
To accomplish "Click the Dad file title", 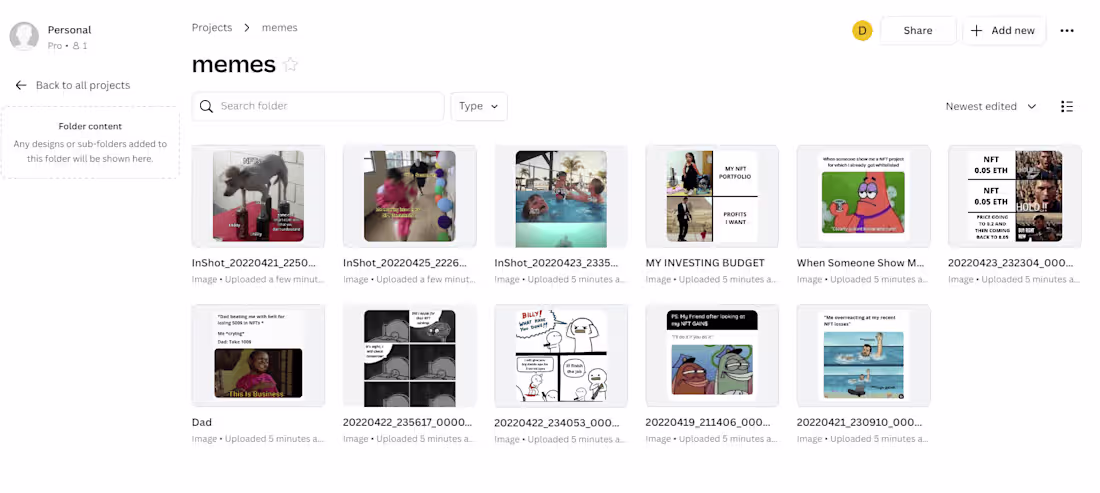I will pyautogui.click(x=202, y=423).
